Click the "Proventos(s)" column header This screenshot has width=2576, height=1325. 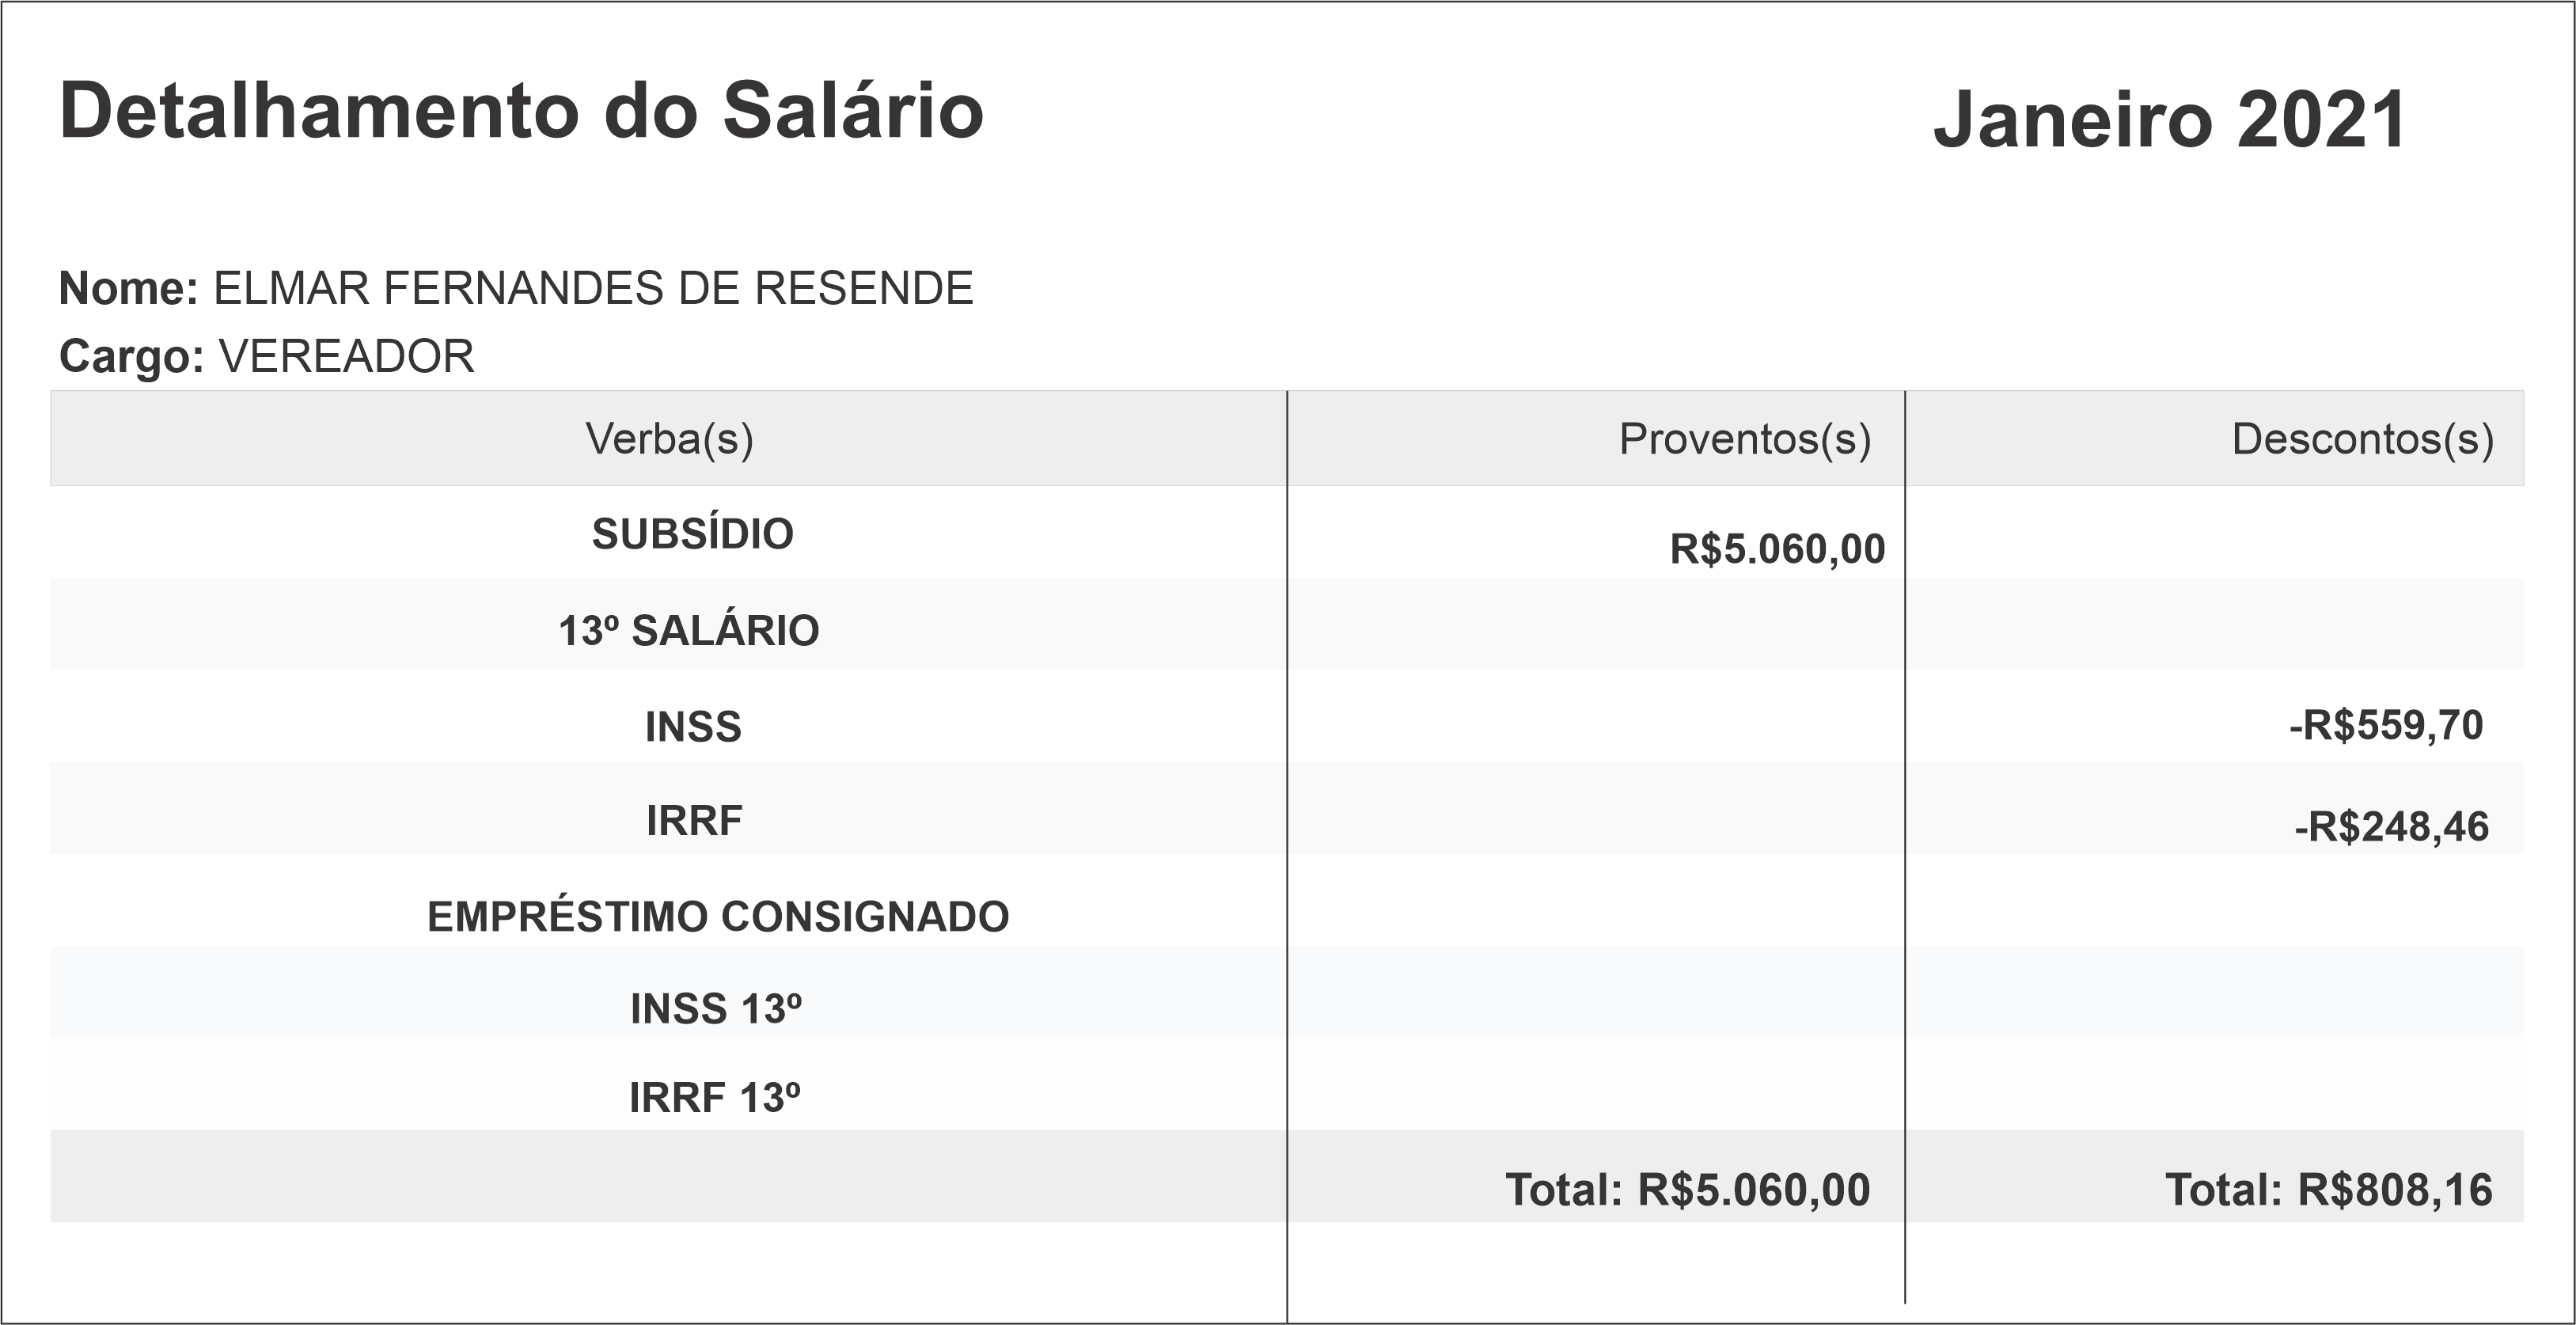[x=1744, y=439]
